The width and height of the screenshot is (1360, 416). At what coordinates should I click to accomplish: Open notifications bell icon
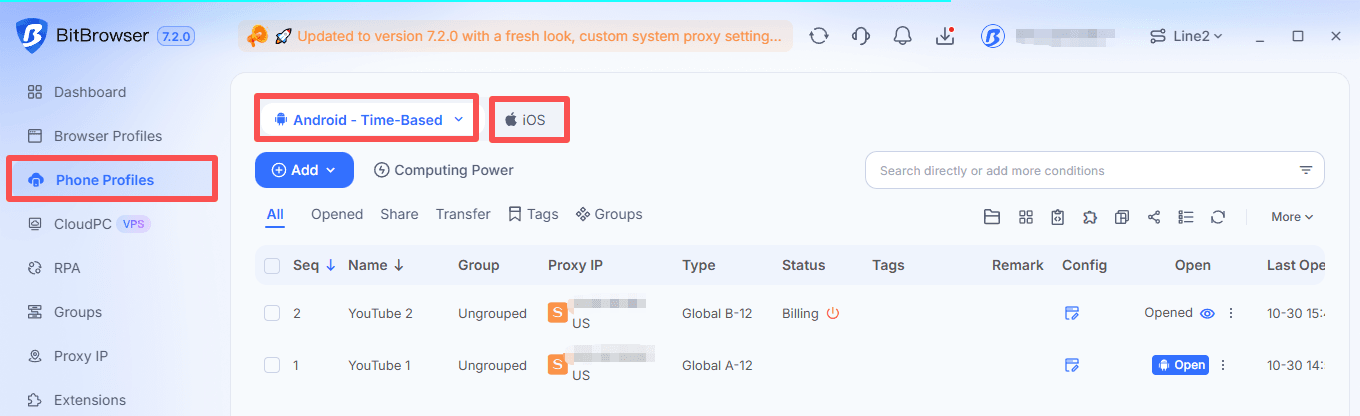[x=903, y=36]
